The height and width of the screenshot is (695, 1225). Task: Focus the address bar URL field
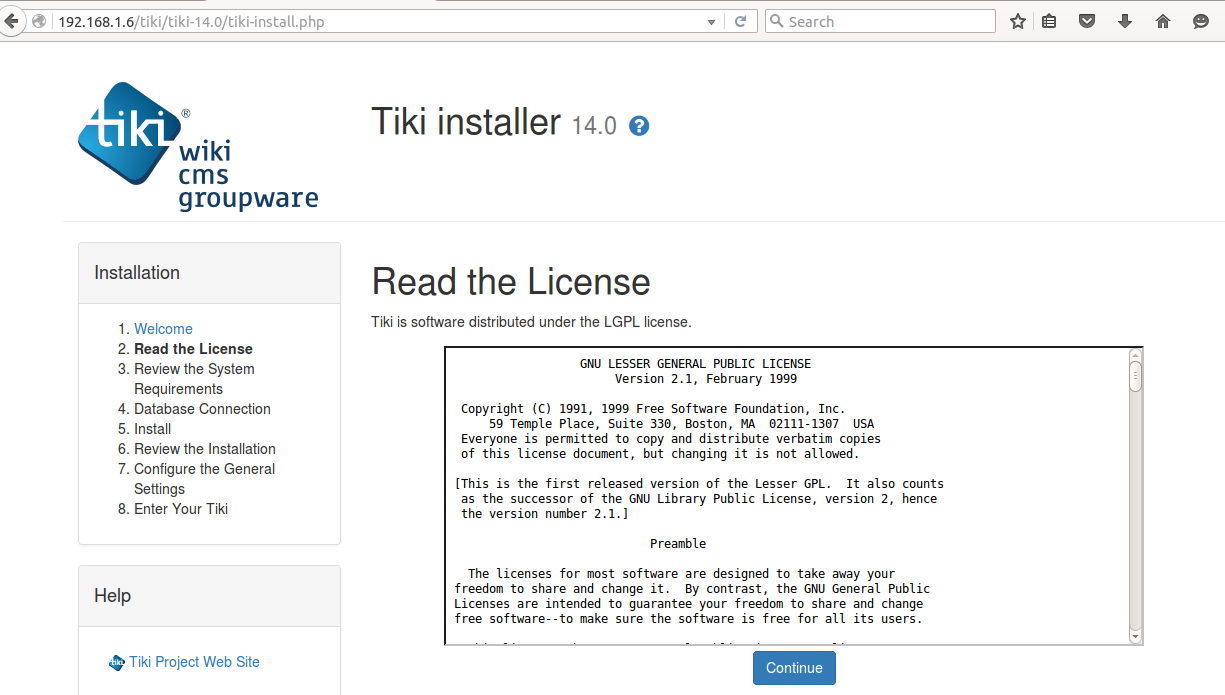(380, 22)
